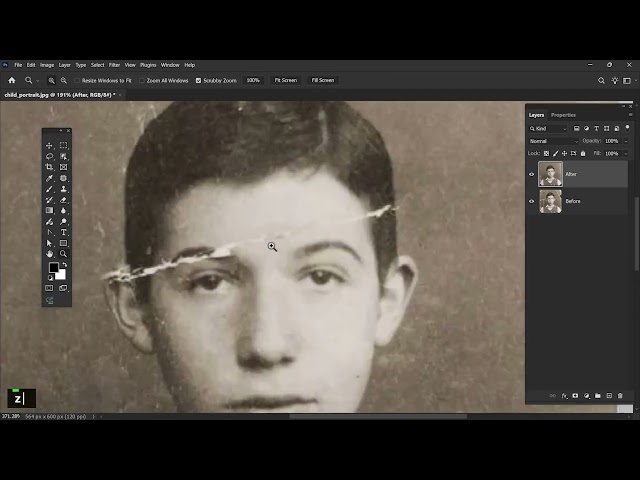Click Zoom In in options bar
The width and height of the screenshot is (640, 480).
(51, 81)
